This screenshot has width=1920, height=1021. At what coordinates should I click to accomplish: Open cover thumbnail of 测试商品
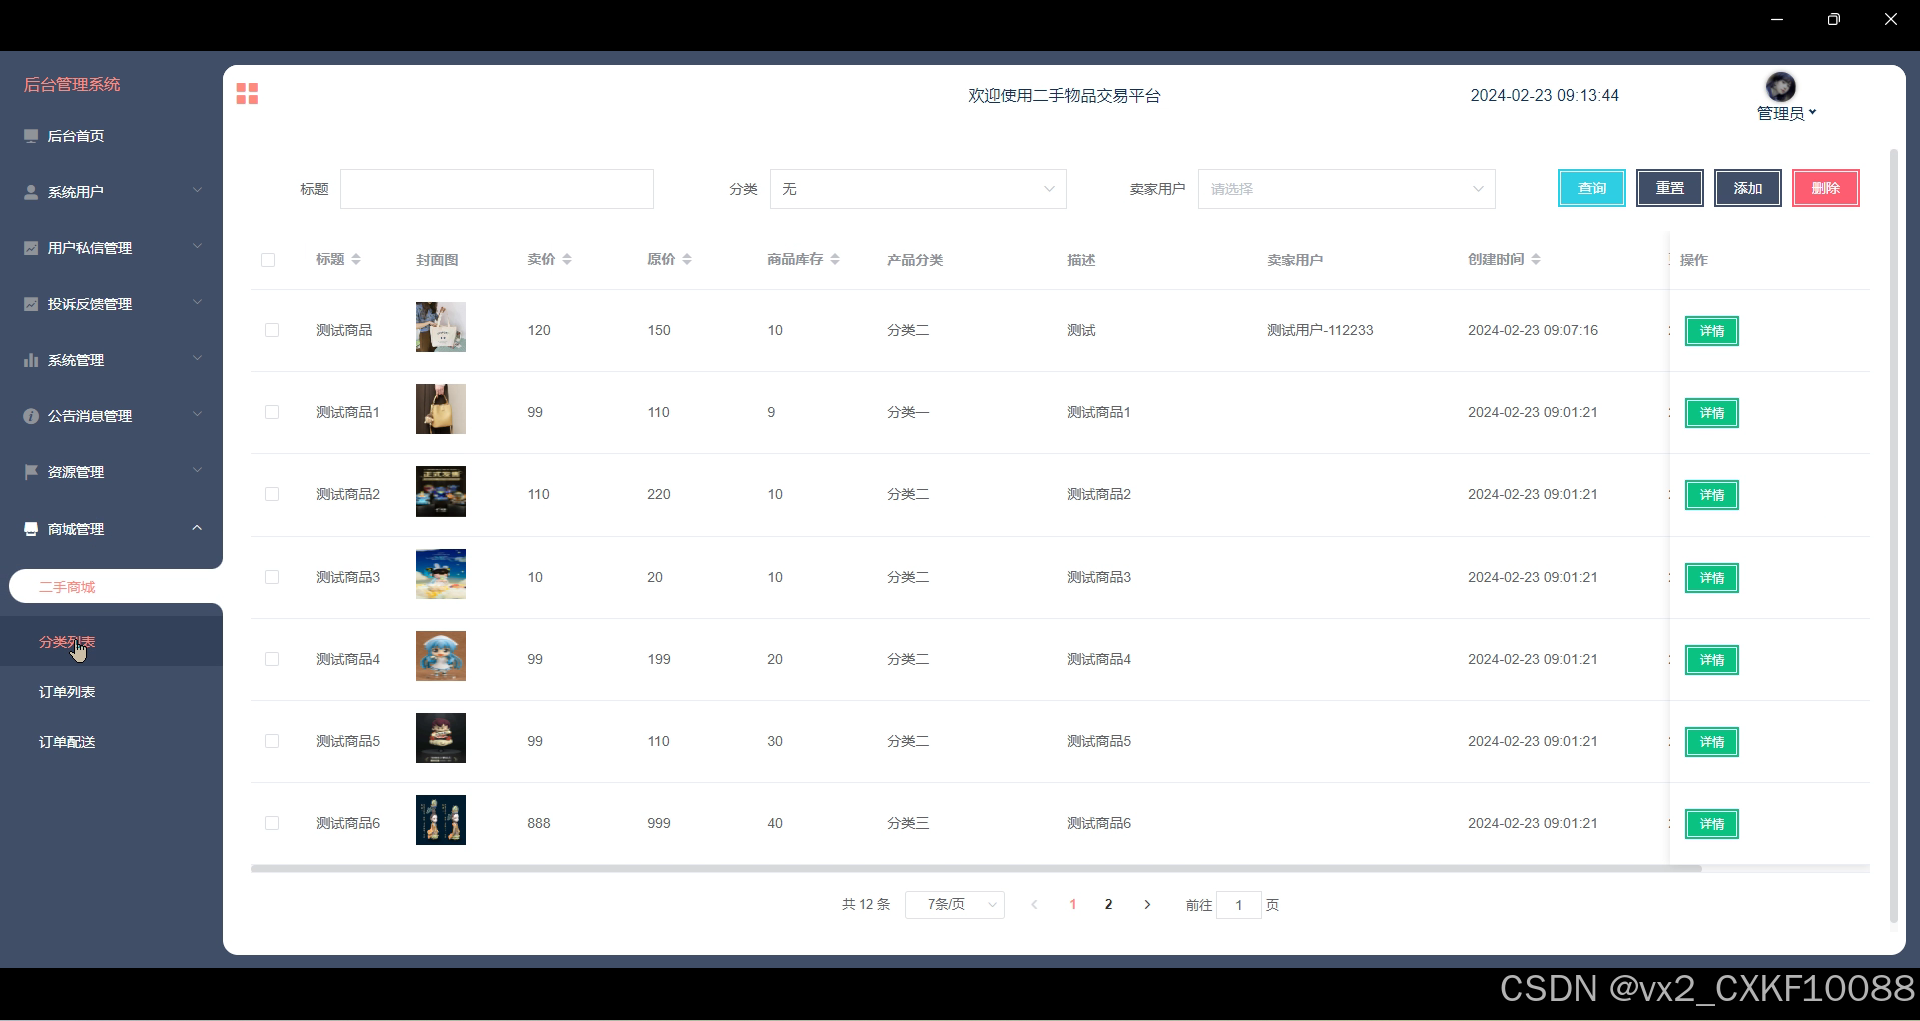pyautogui.click(x=441, y=328)
